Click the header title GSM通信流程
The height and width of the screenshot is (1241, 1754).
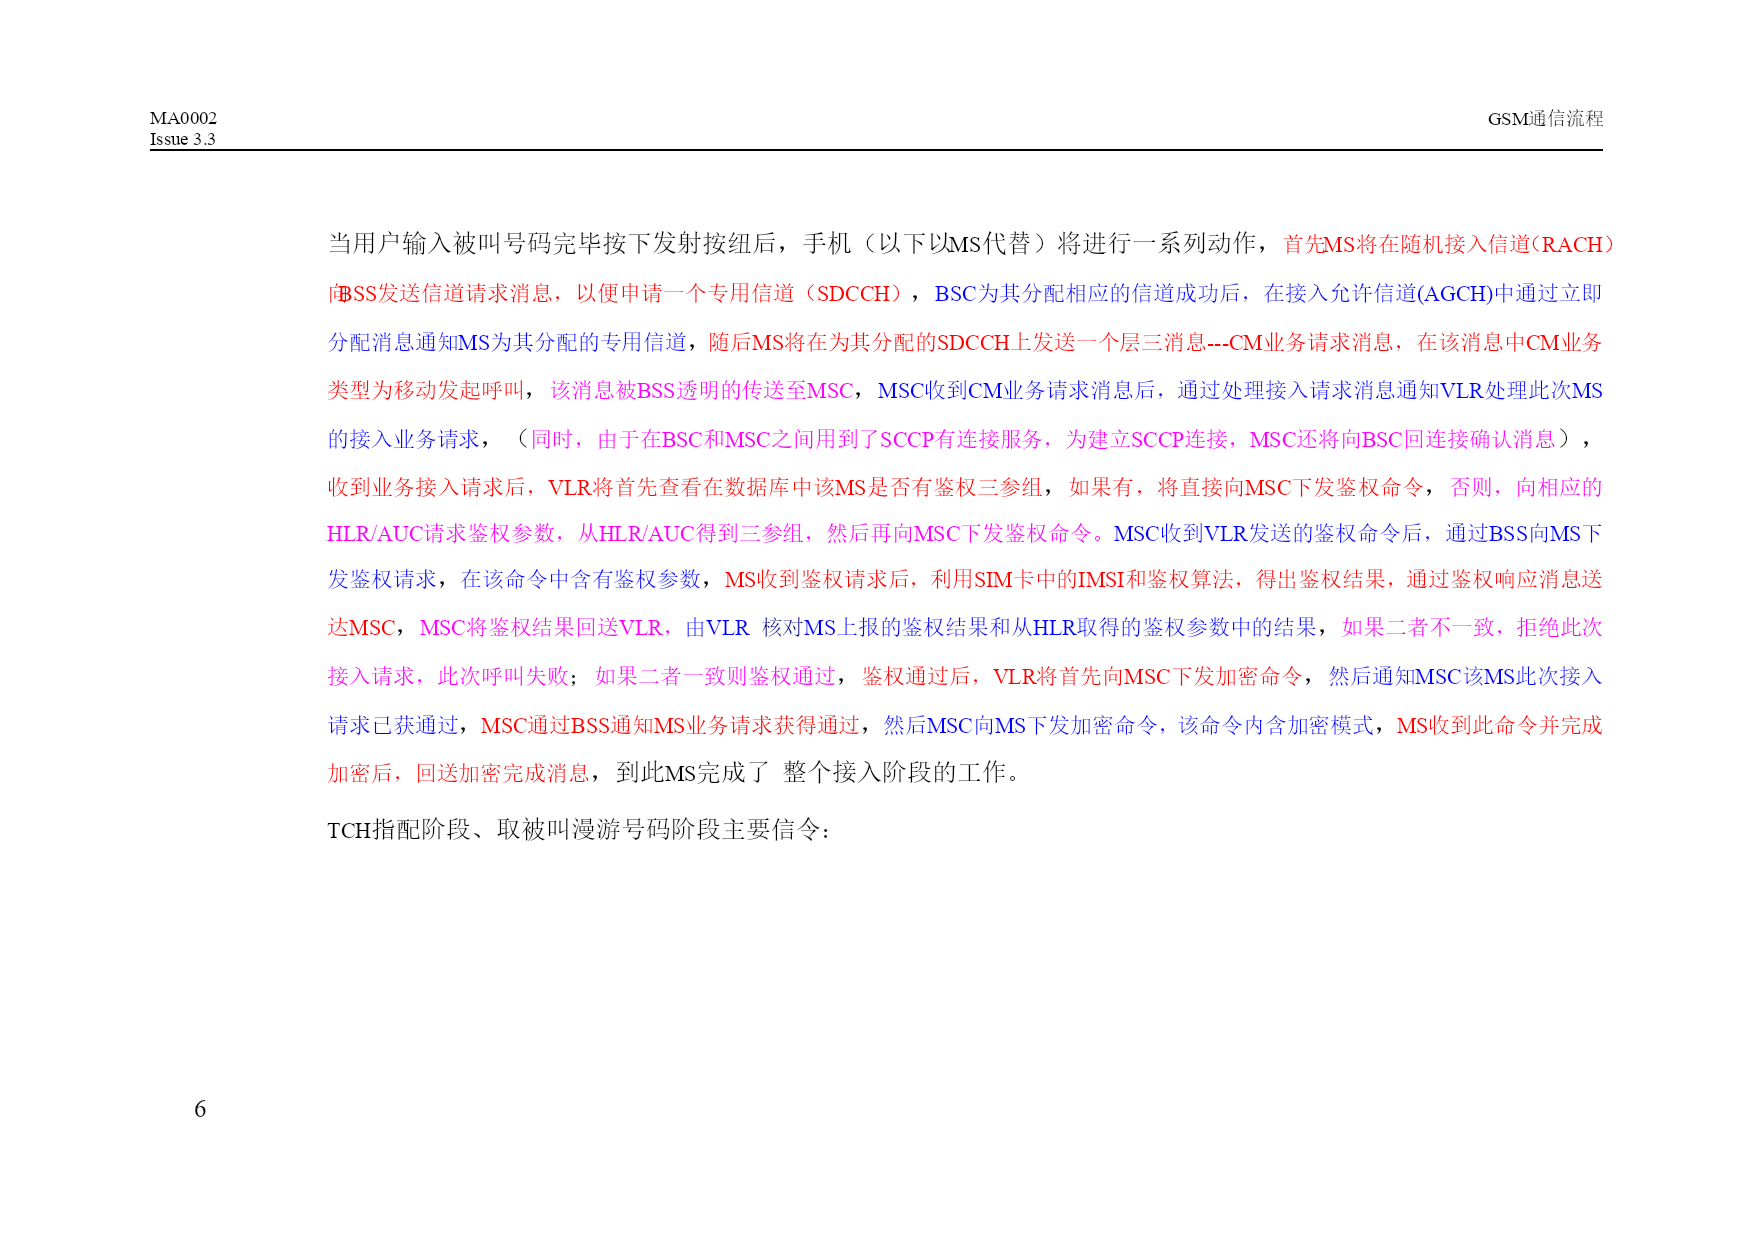click(1545, 118)
